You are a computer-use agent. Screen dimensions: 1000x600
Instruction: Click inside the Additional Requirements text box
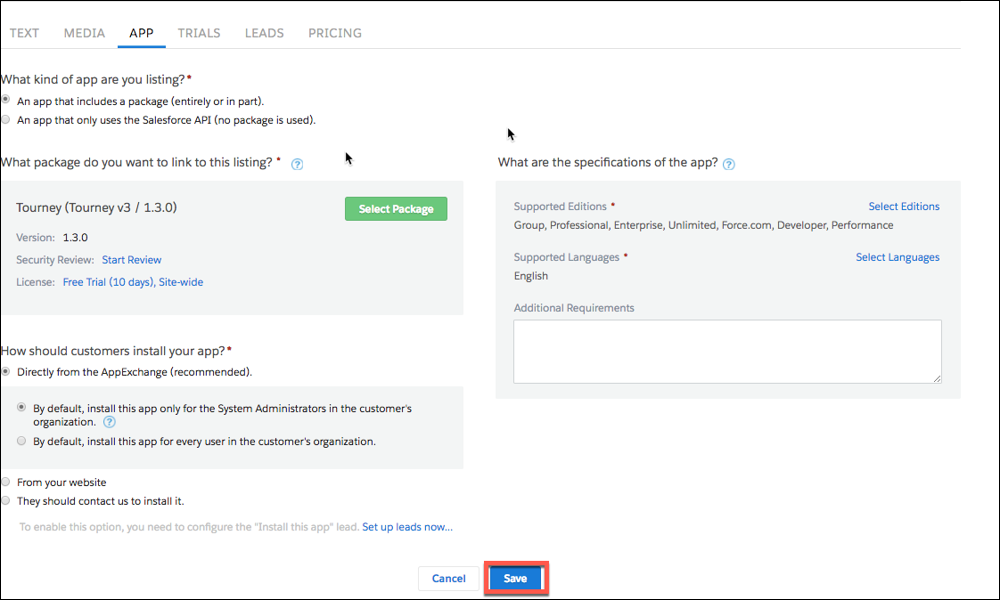(x=727, y=351)
